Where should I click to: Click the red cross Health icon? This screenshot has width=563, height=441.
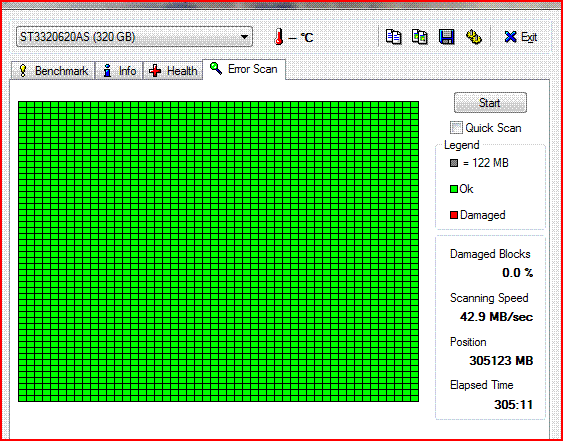click(x=155, y=71)
